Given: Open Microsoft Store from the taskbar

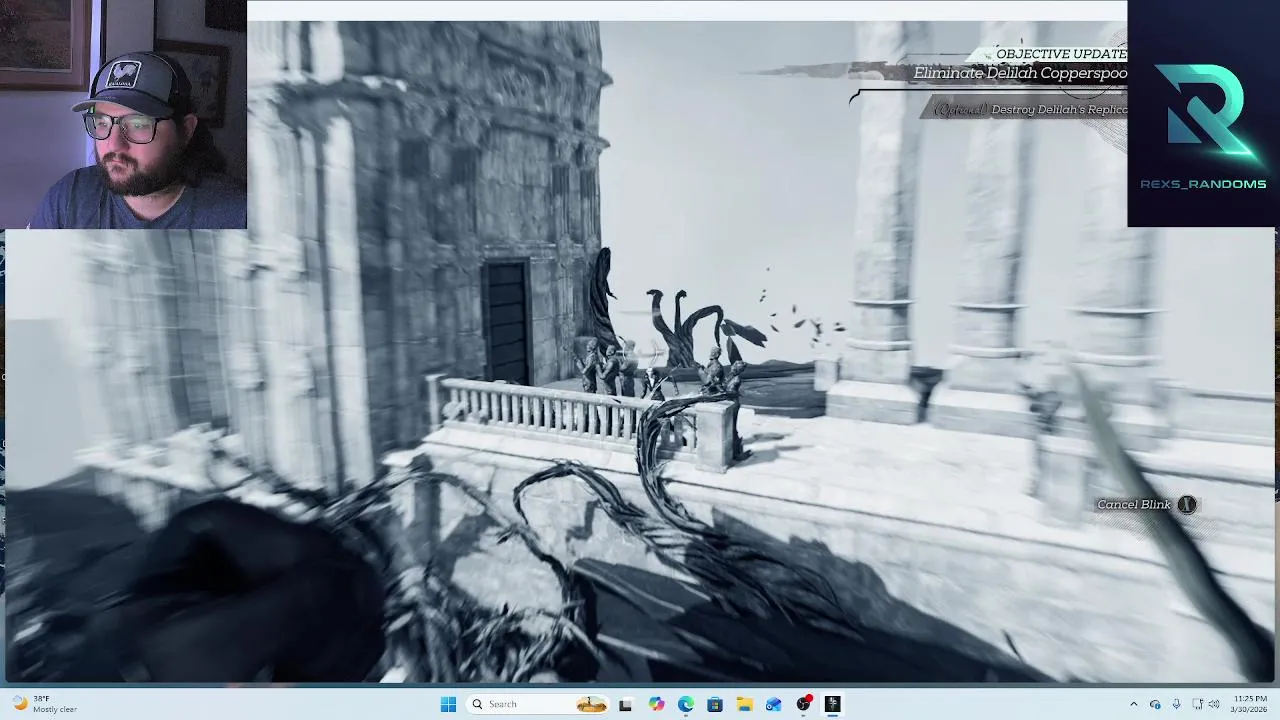Looking at the screenshot, I should pos(715,704).
